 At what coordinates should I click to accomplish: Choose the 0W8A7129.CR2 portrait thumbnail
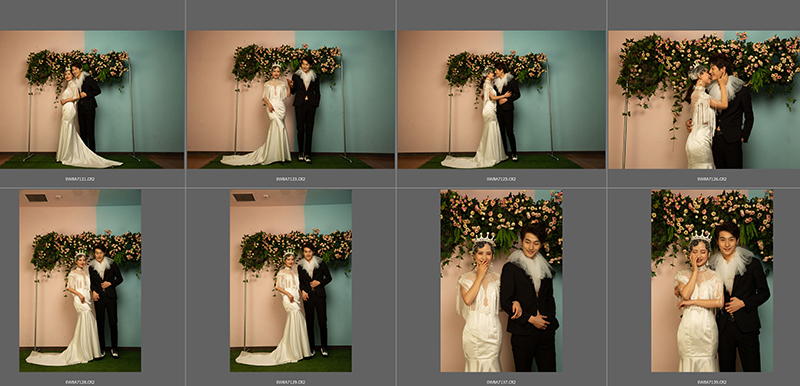291,281
